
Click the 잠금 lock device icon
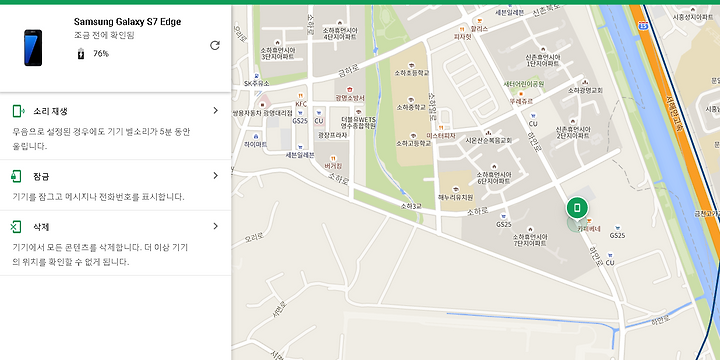coord(16,176)
